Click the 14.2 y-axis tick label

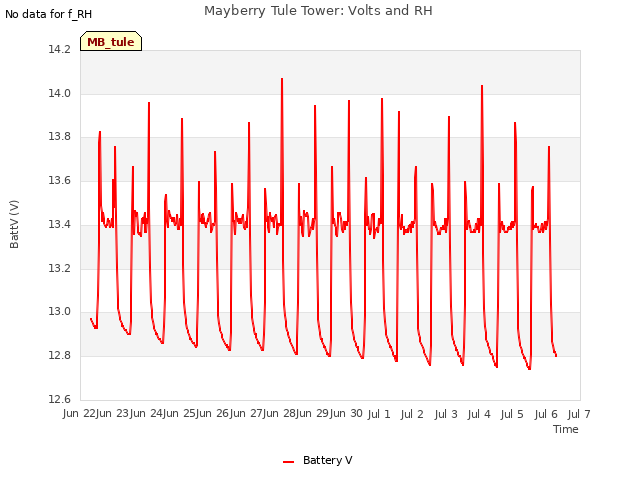[60, 50]
